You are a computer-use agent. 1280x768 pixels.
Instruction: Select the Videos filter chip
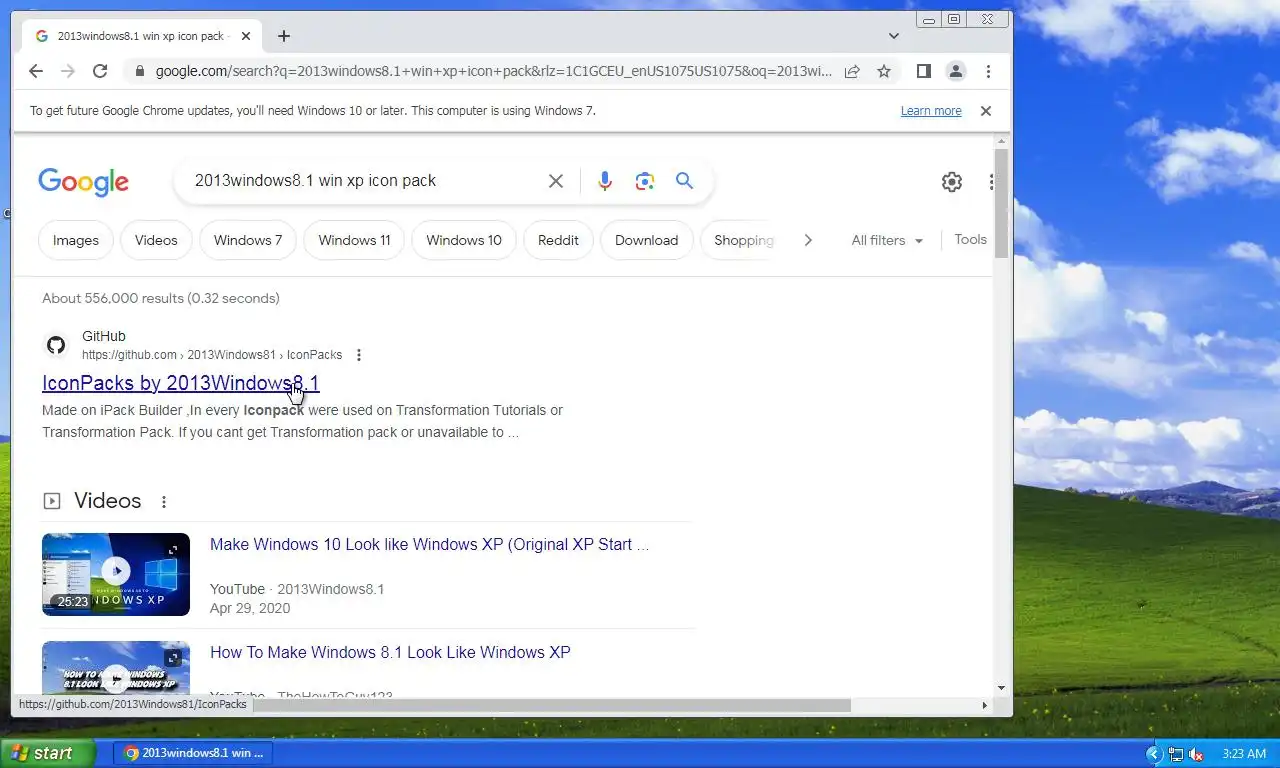coord(156,240)
